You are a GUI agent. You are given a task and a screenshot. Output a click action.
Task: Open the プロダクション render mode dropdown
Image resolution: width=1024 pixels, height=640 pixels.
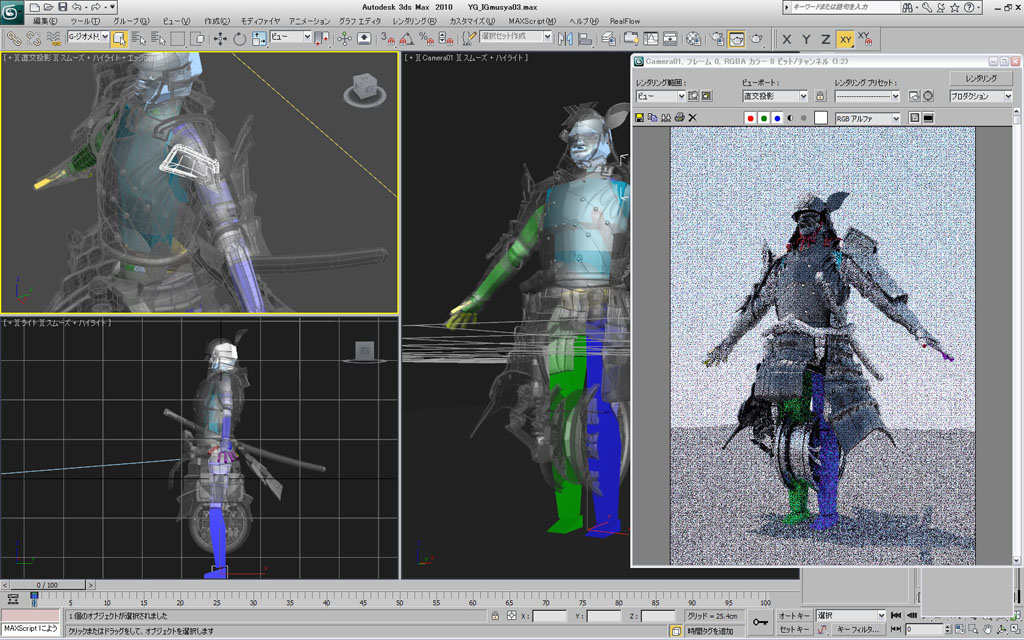(x=1007, y=96)
